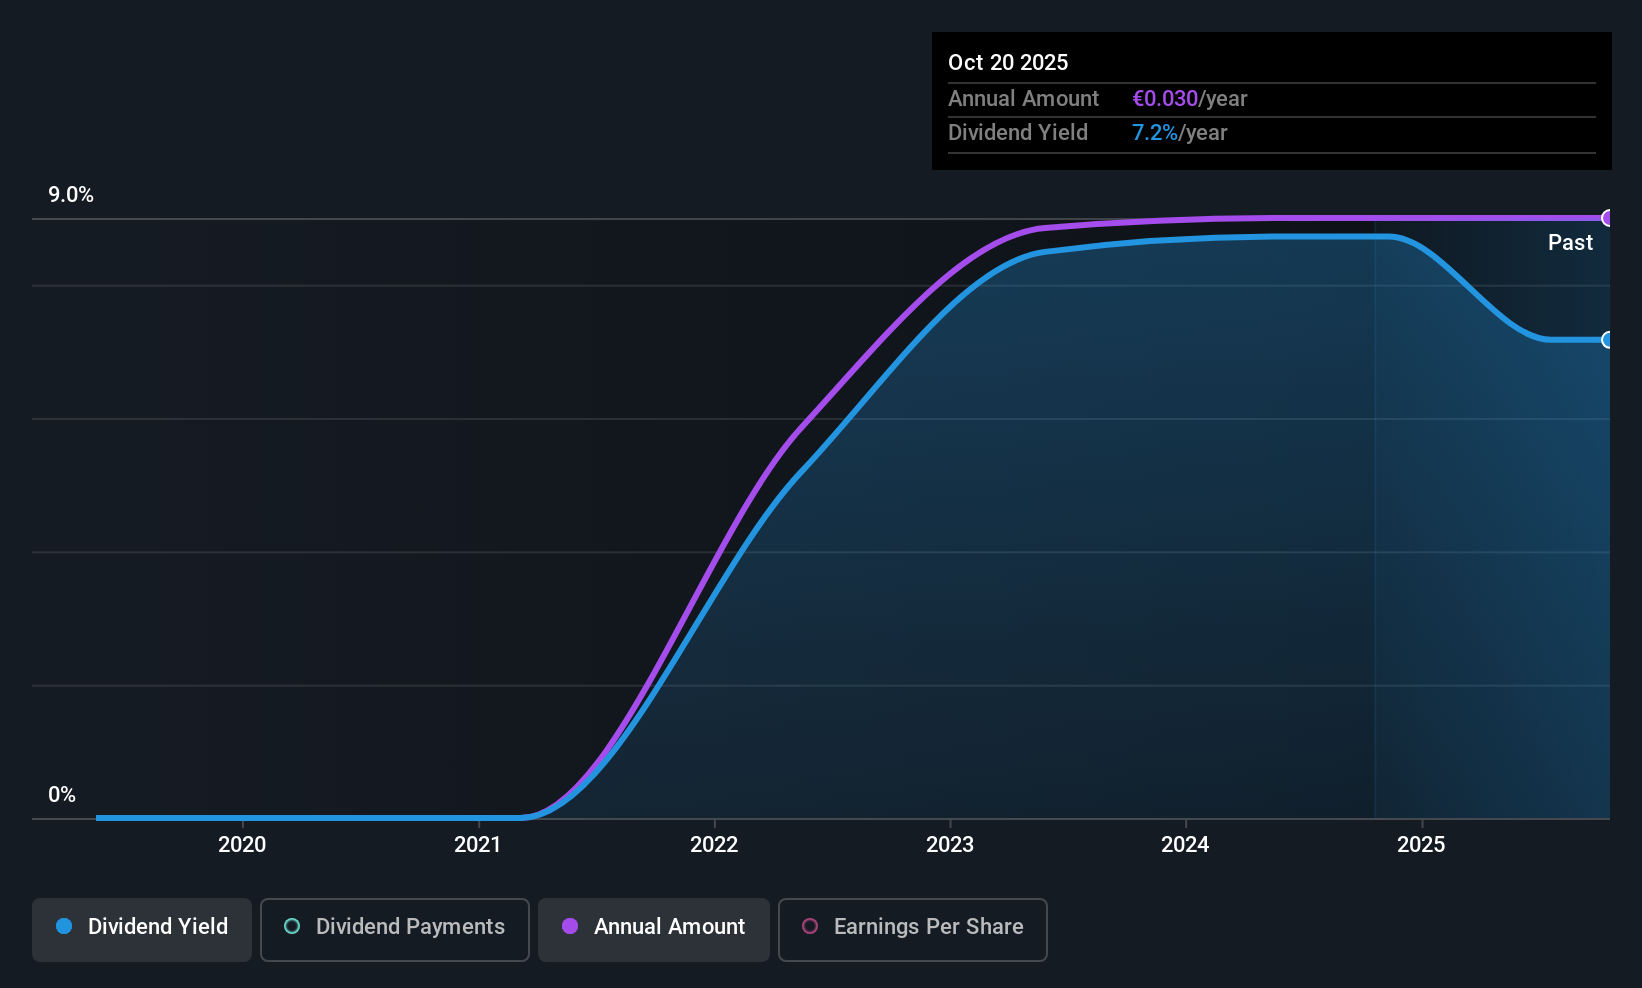Click the 7.2%/year dividend yield value

pyautogui.click(x=1180, y=133)
